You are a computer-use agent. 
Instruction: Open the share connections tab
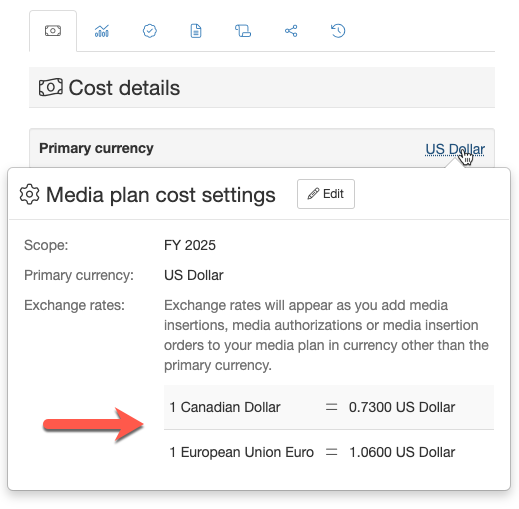[291, 31]
